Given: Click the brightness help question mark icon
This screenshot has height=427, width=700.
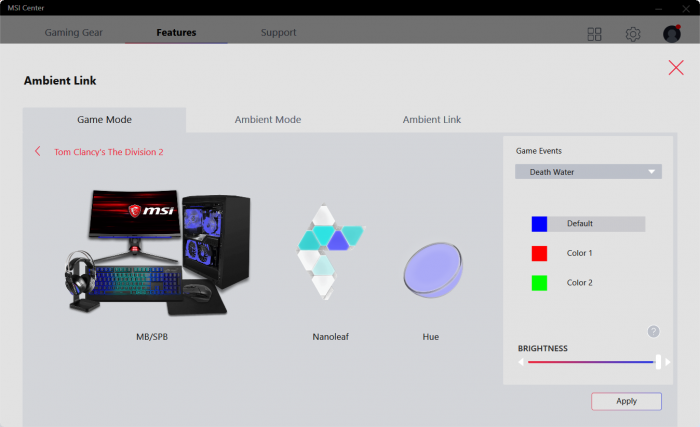Looking at the screenshot, I should (x=653, y=331).
